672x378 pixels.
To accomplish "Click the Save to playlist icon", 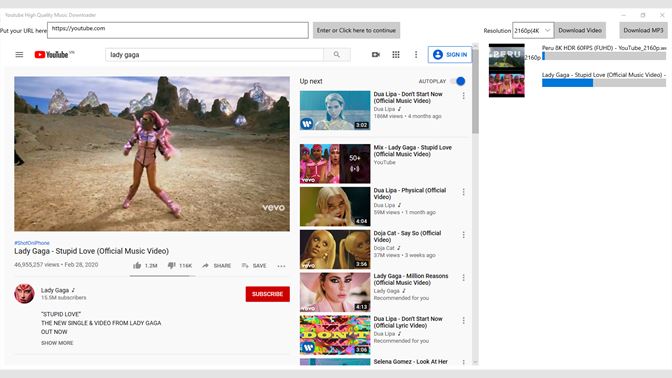I will [245, 265].
